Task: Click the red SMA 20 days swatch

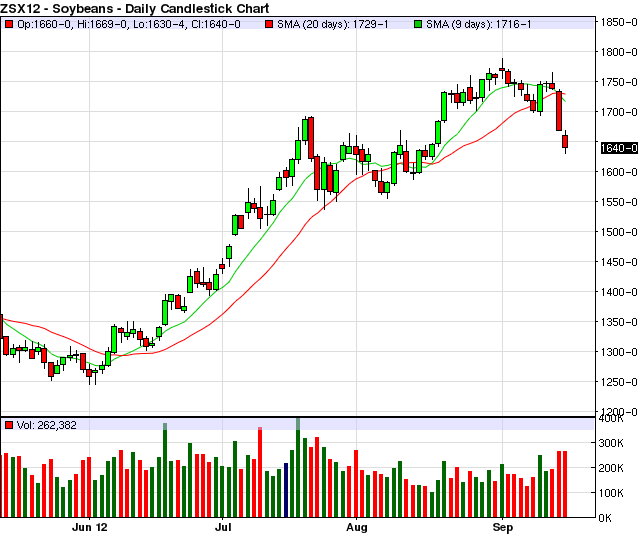Action: coord(269,24)
